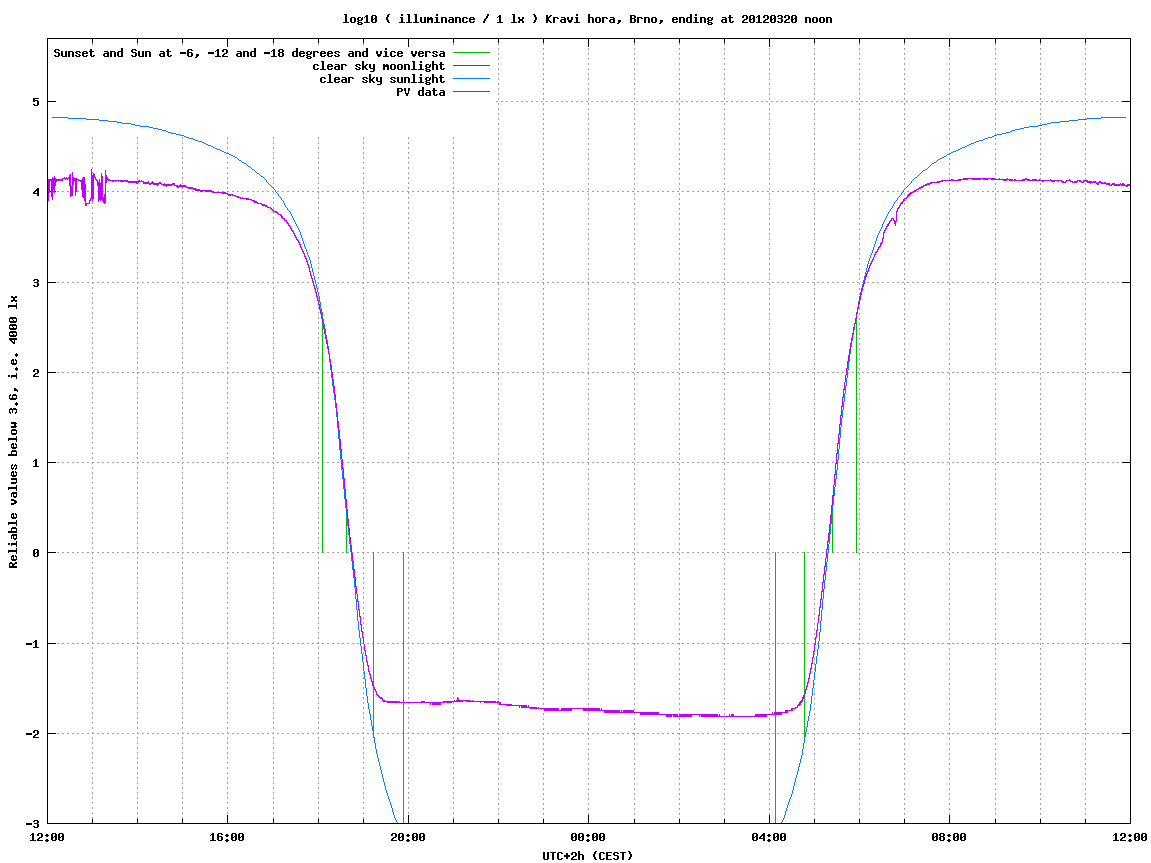
Task: Click x-axis tick label 16:00
Action: tap(228, 837)
